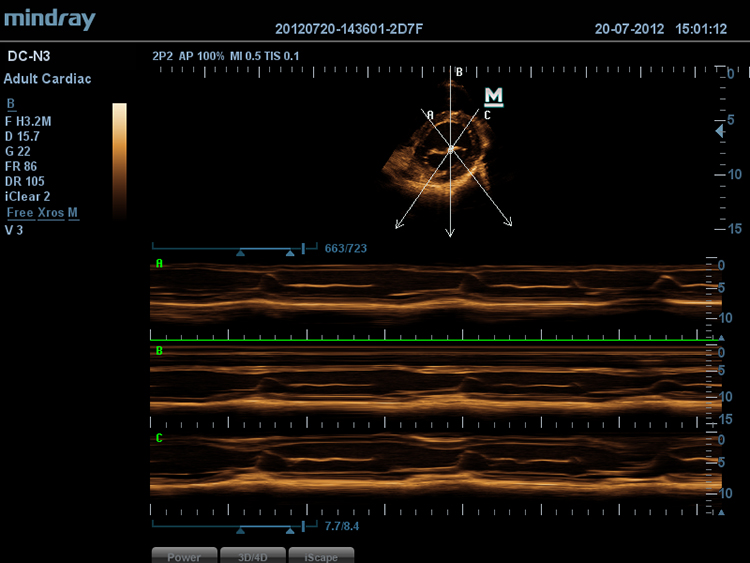Click the iScape button
Viewport: 750px width, 563px height.
click(x=320, y=556)
